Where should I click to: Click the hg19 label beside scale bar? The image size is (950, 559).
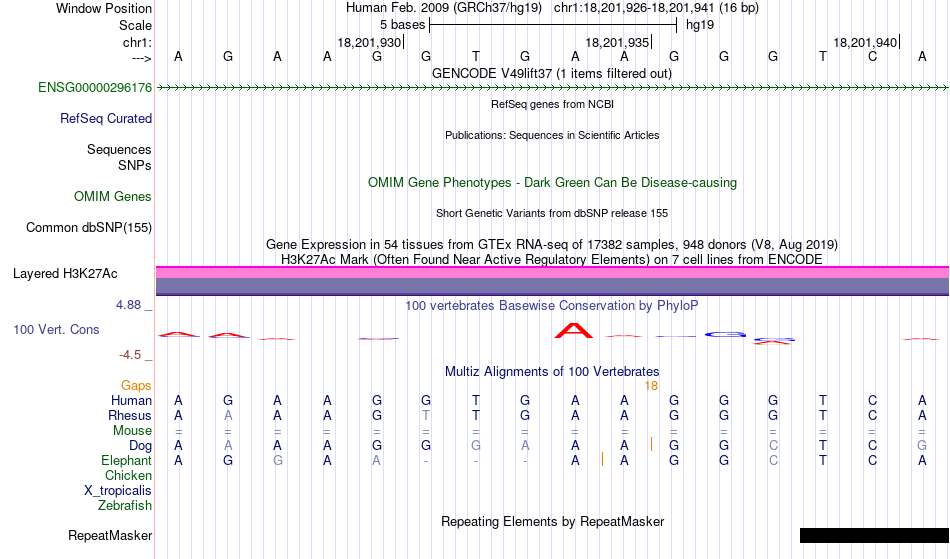coord(700,25)
